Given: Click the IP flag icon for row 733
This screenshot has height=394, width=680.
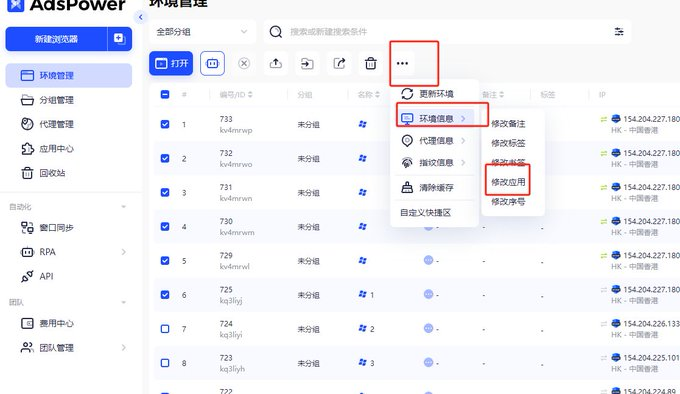Looking at the screenshot, I should [x=616, y=118].
